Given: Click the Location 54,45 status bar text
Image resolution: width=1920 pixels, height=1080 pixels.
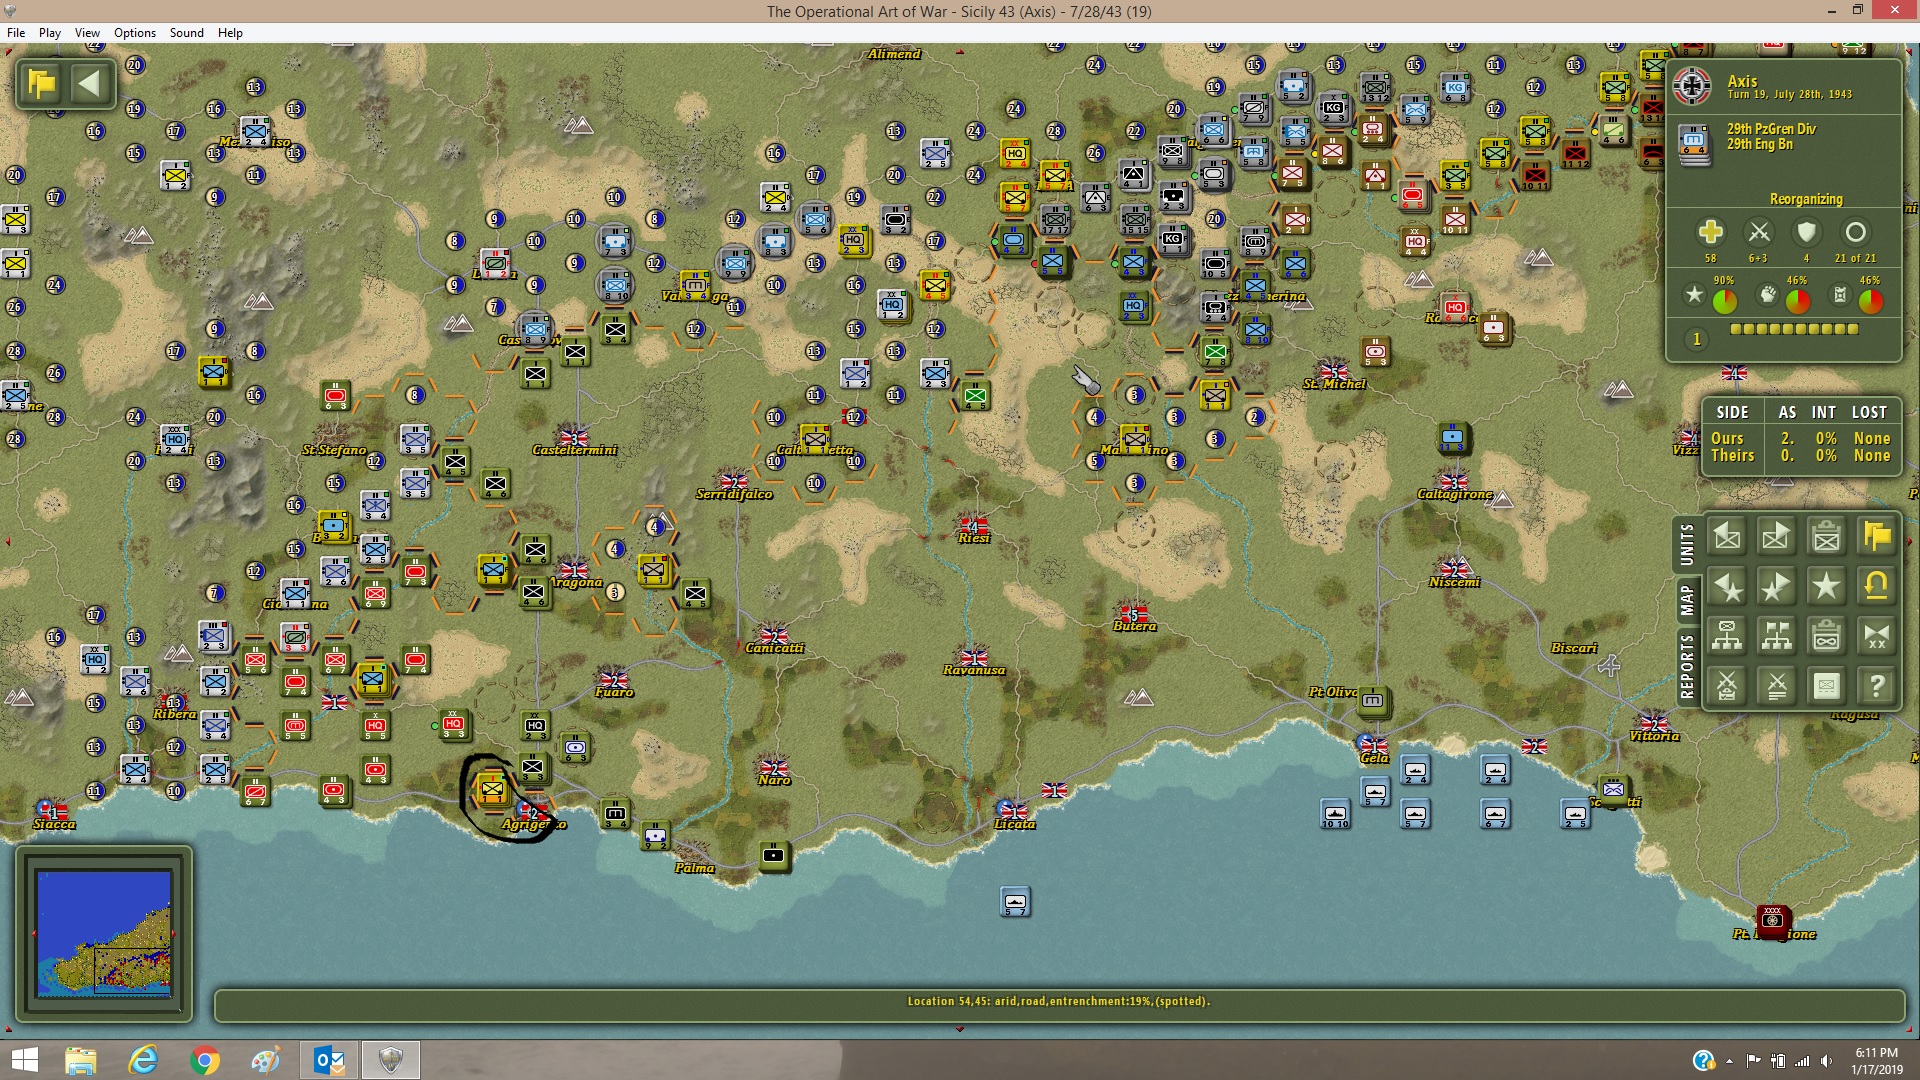Looking at the screenshot, I should coord(1058,1001).
